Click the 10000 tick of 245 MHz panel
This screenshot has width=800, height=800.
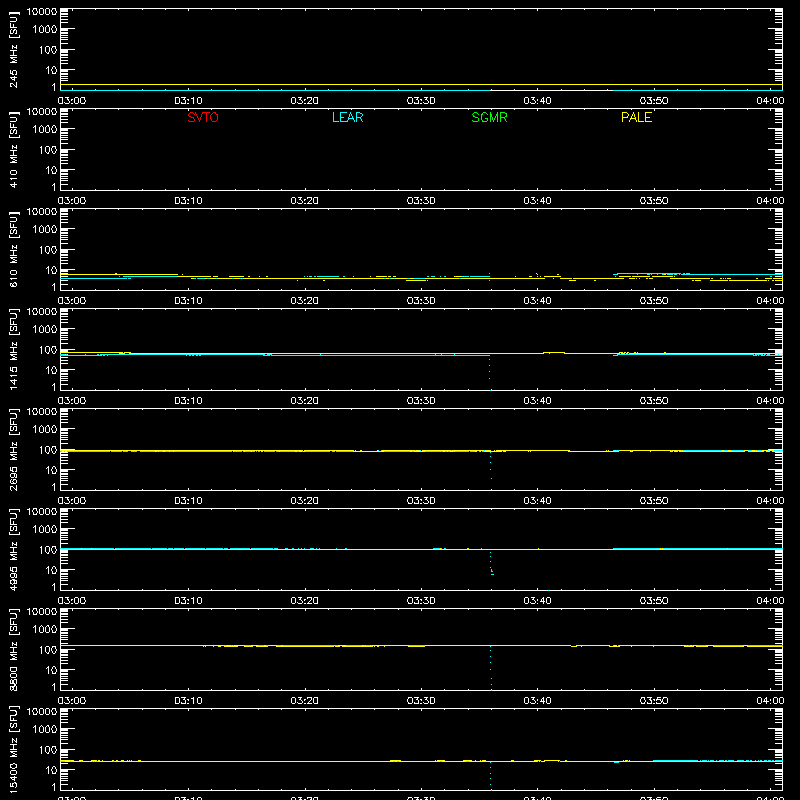(x=42, y=12)
